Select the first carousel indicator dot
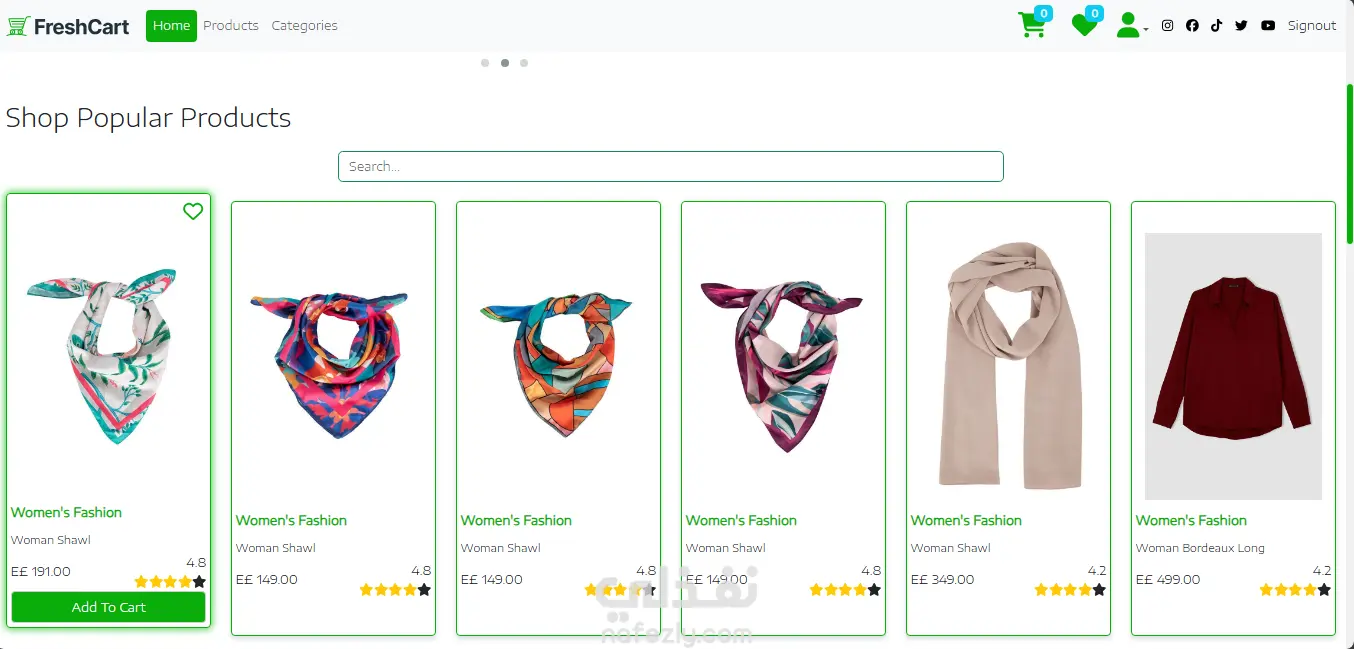Screen dimensions: 1354x649 click(485, 63)
